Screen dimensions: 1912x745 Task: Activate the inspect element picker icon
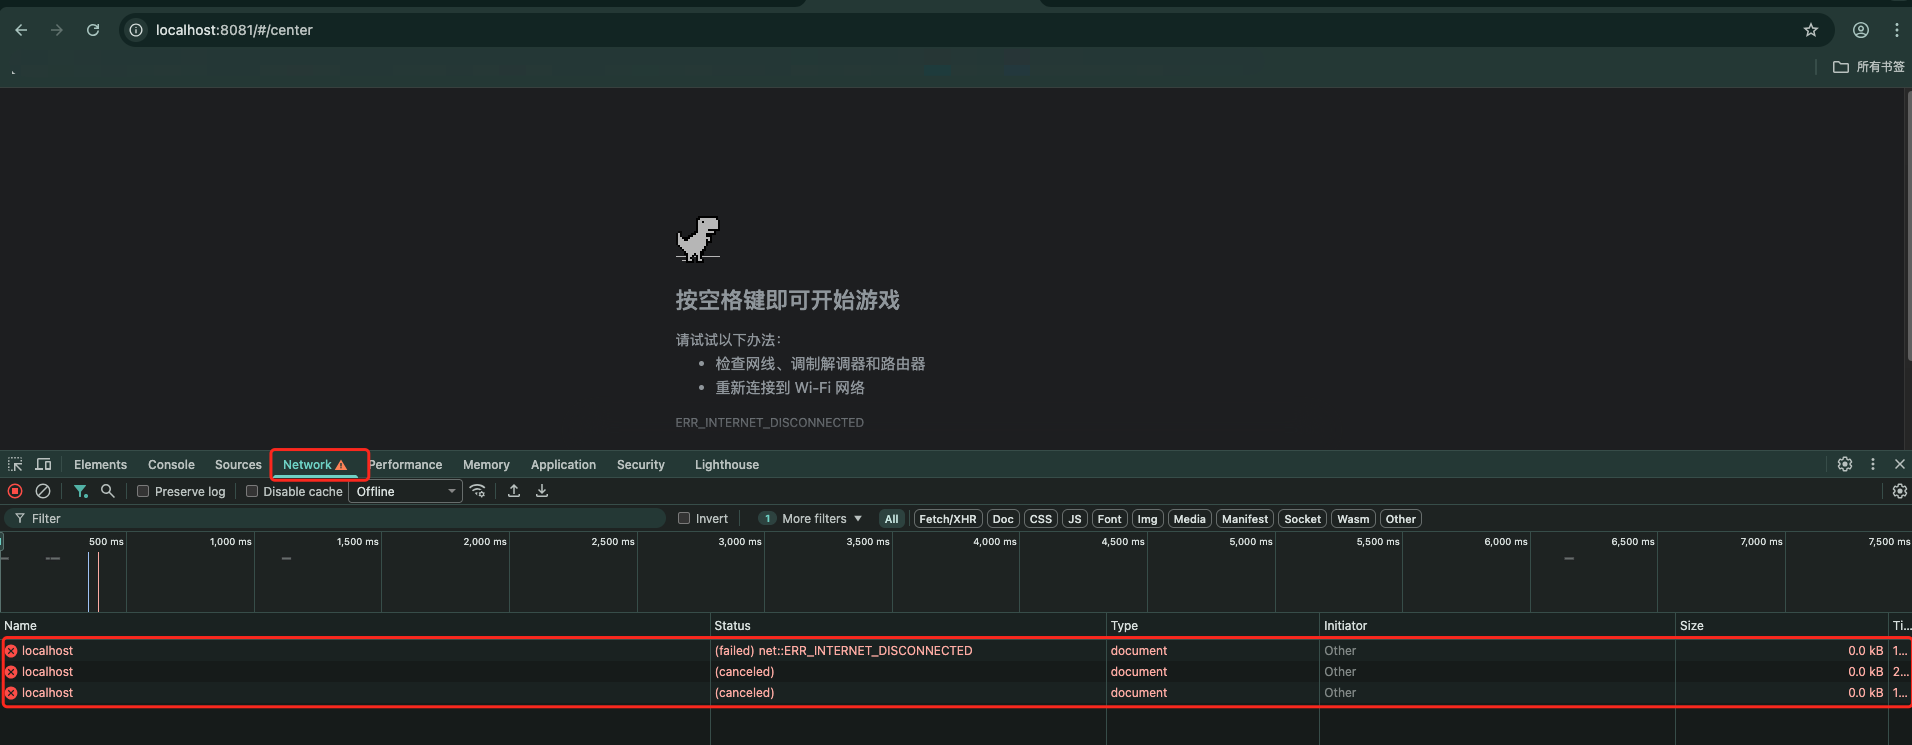click(x=15, y=464)
